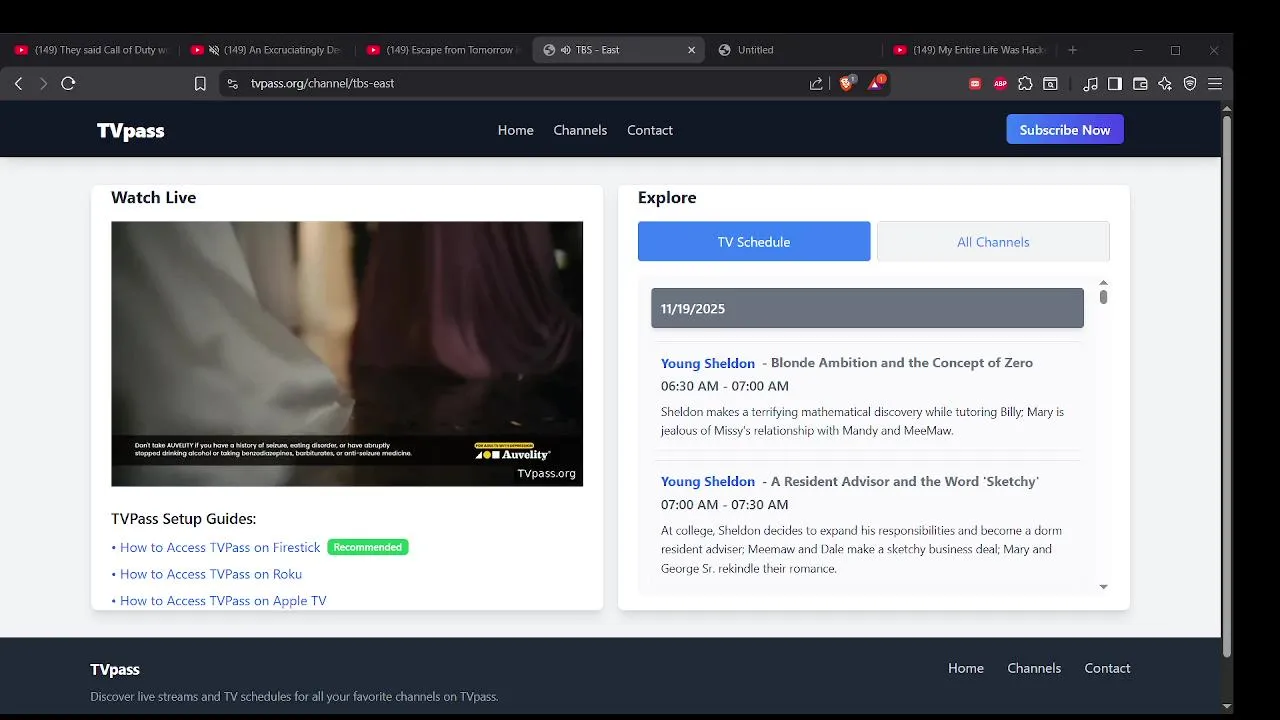This screenshot has height=720, width=1280.
Task: Open Channels in top navigation
Action: [x=580, y=130]
